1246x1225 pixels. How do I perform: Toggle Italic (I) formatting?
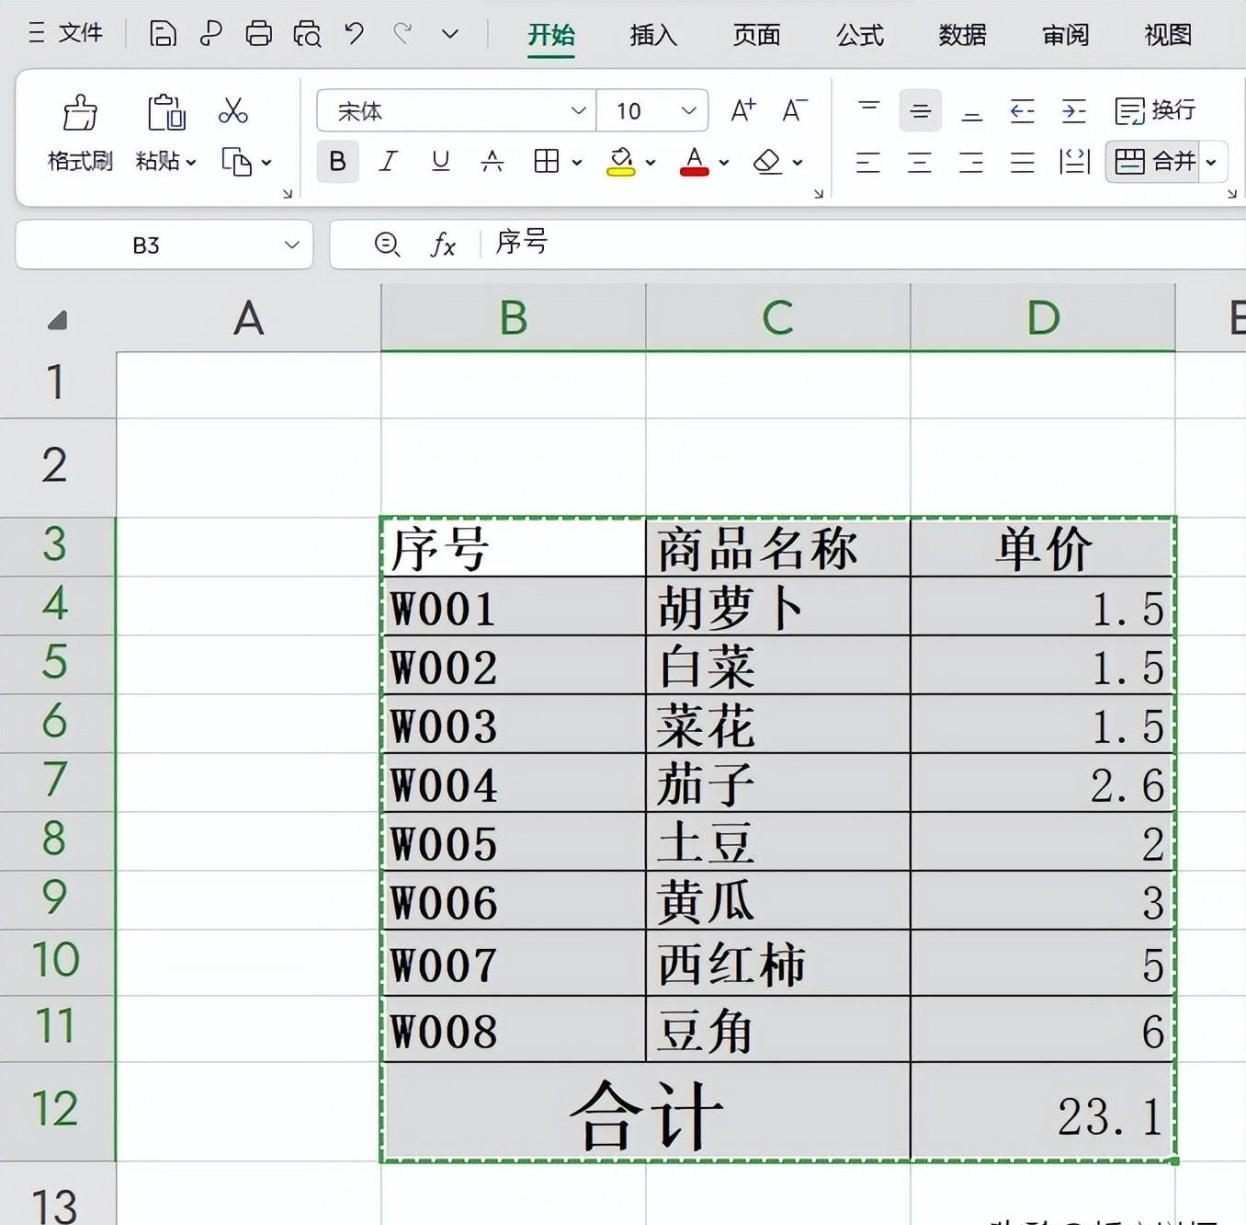click(x=388, y=161)
